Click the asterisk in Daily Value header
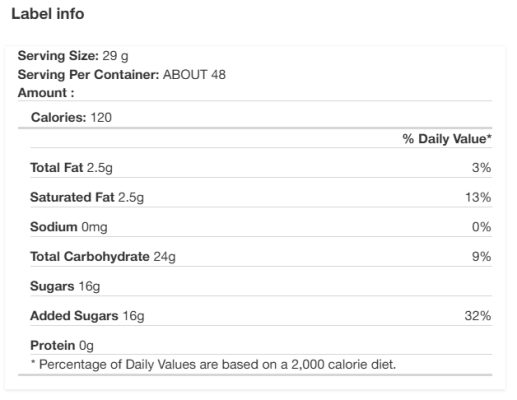 (489, 136)
